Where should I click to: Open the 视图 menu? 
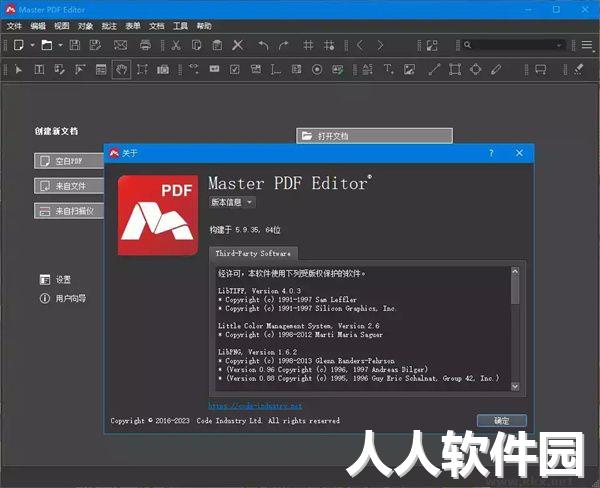62,26
